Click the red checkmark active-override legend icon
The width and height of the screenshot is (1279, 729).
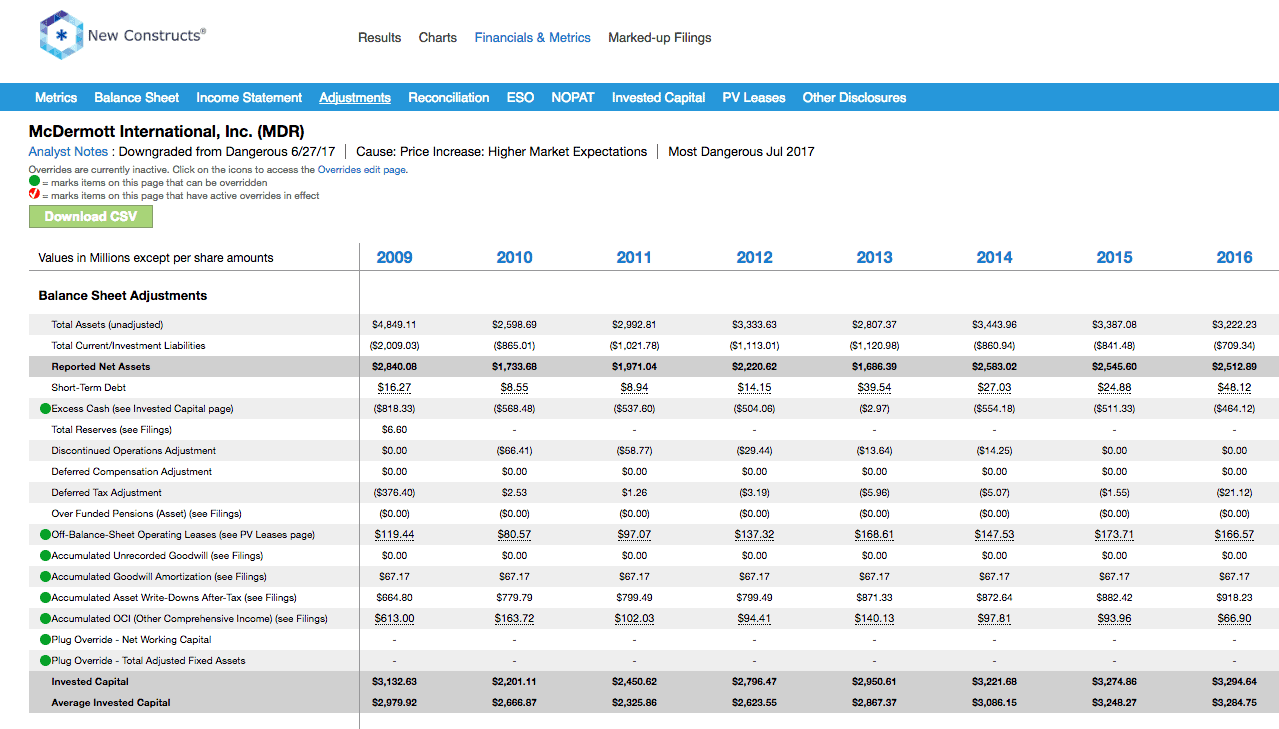34,195
